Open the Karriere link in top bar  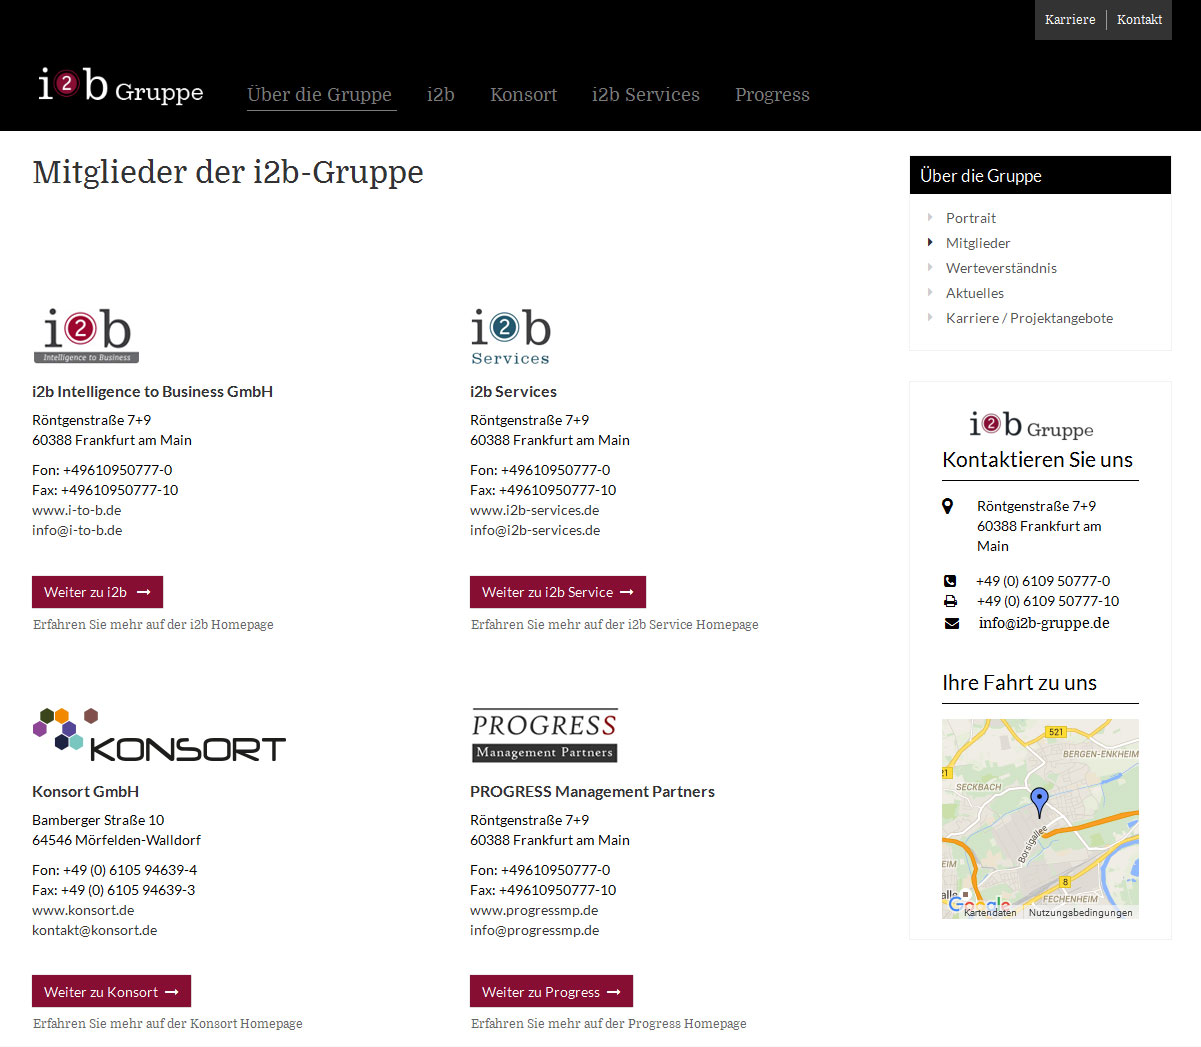[x=1070, y=20]
